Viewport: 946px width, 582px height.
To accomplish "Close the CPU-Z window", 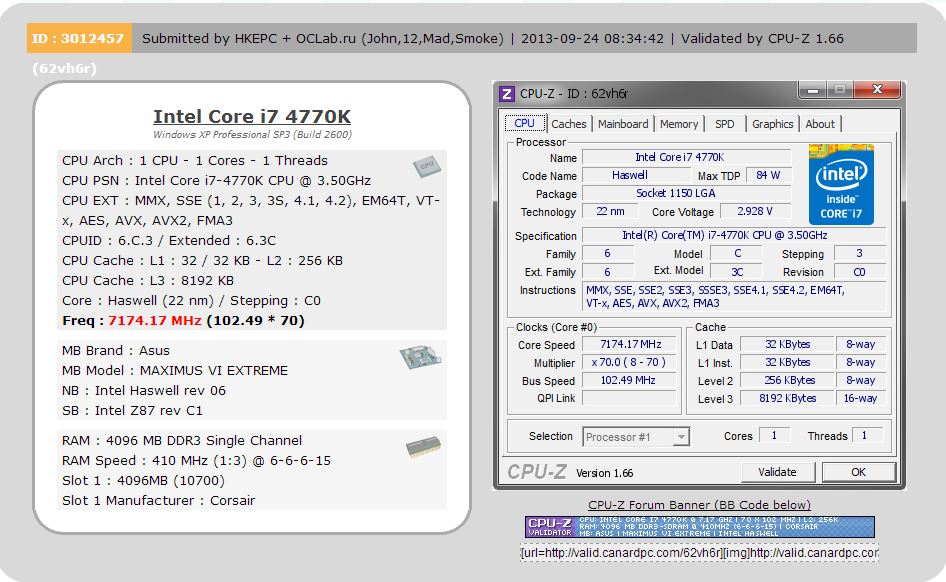I will [x=877, y=90].
